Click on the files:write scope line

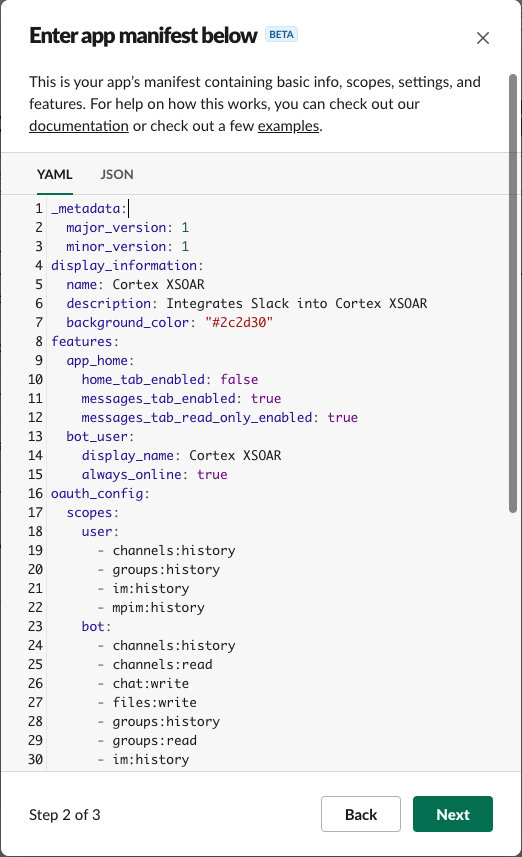point(155,702)
